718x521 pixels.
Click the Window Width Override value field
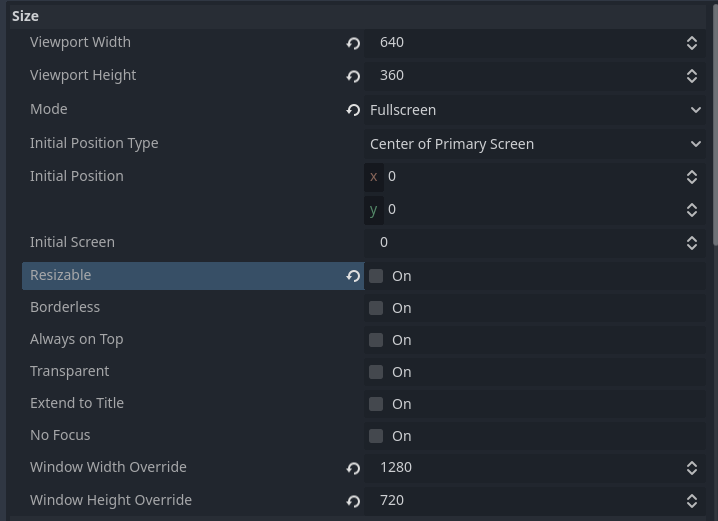(x=525, y=468)
